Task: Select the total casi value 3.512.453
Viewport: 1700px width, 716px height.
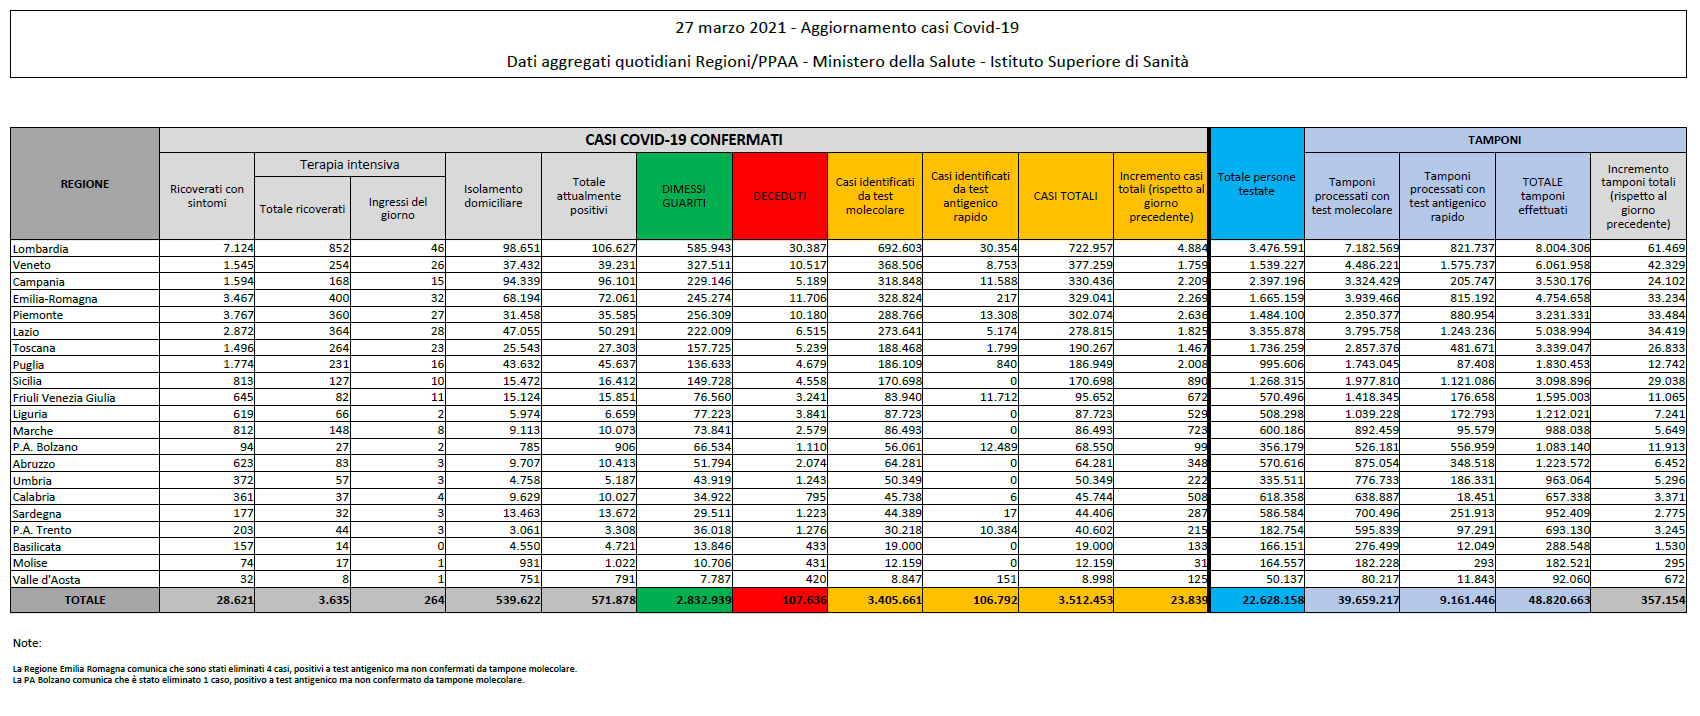Action: pyautogui.click(x=1085, y=600)
